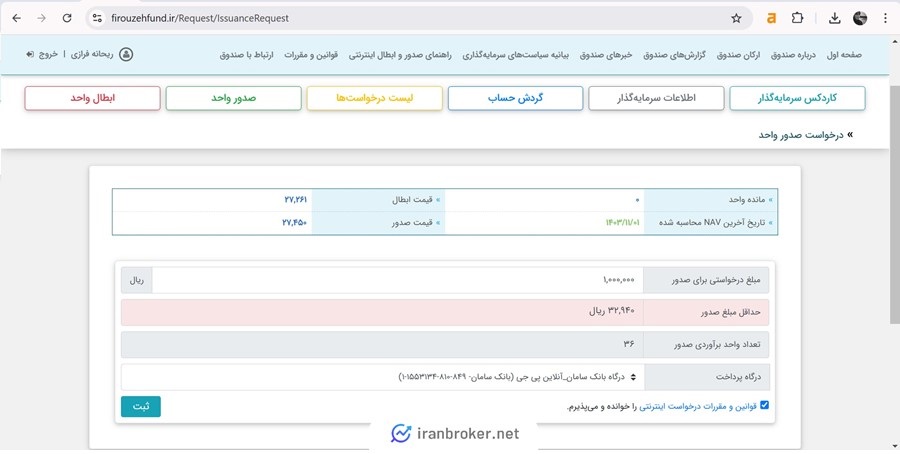Click the درخواست صدور واحد breadcrumb heading
Viewport: 900px width, 454px height.
[801, 135]
